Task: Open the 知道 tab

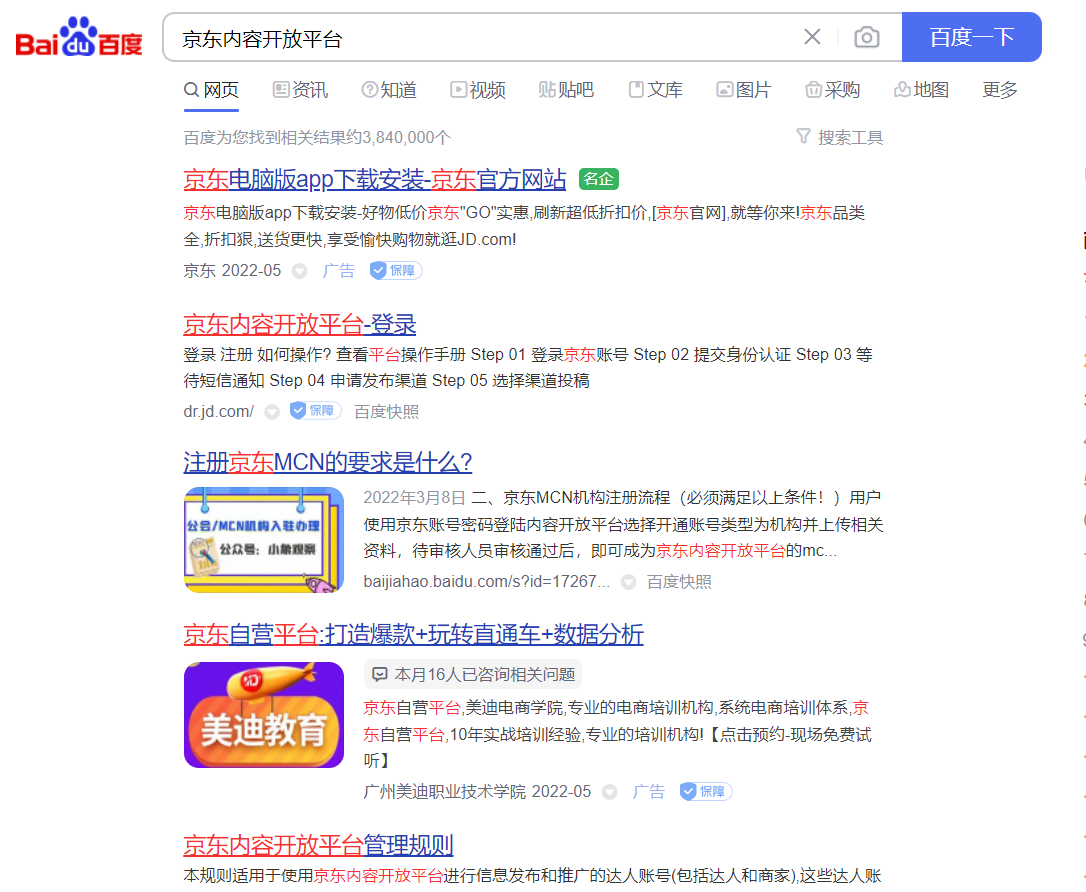Action: (x=389, y=90)
